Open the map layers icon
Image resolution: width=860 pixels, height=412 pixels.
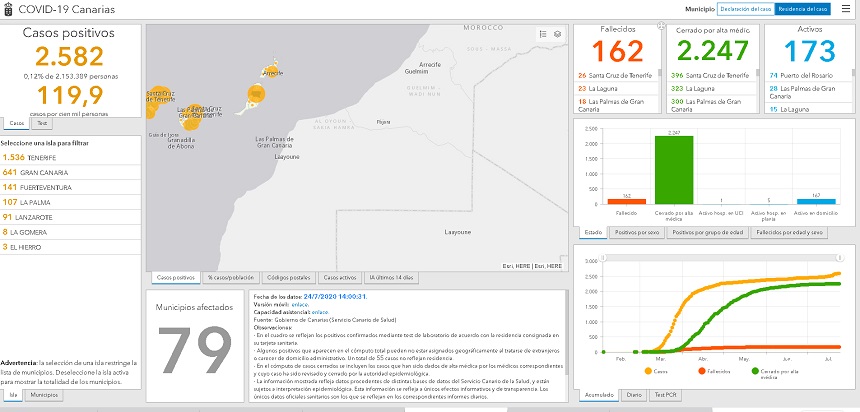[556, 33]
